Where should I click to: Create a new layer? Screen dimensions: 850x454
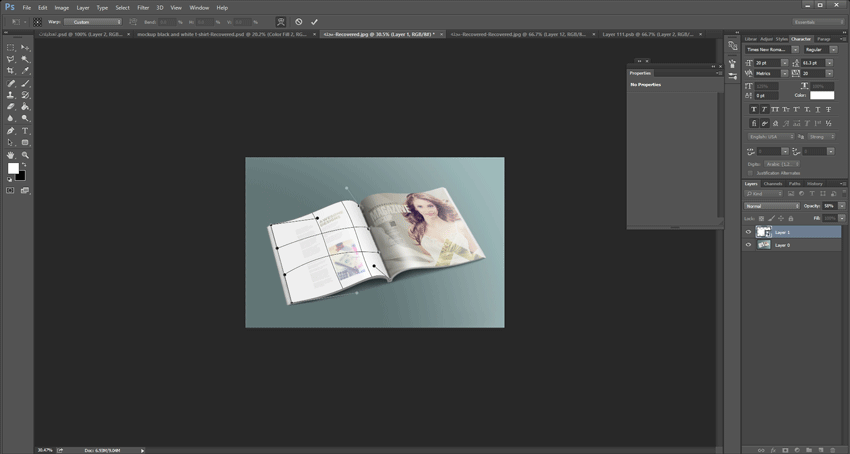click(821, 450)
